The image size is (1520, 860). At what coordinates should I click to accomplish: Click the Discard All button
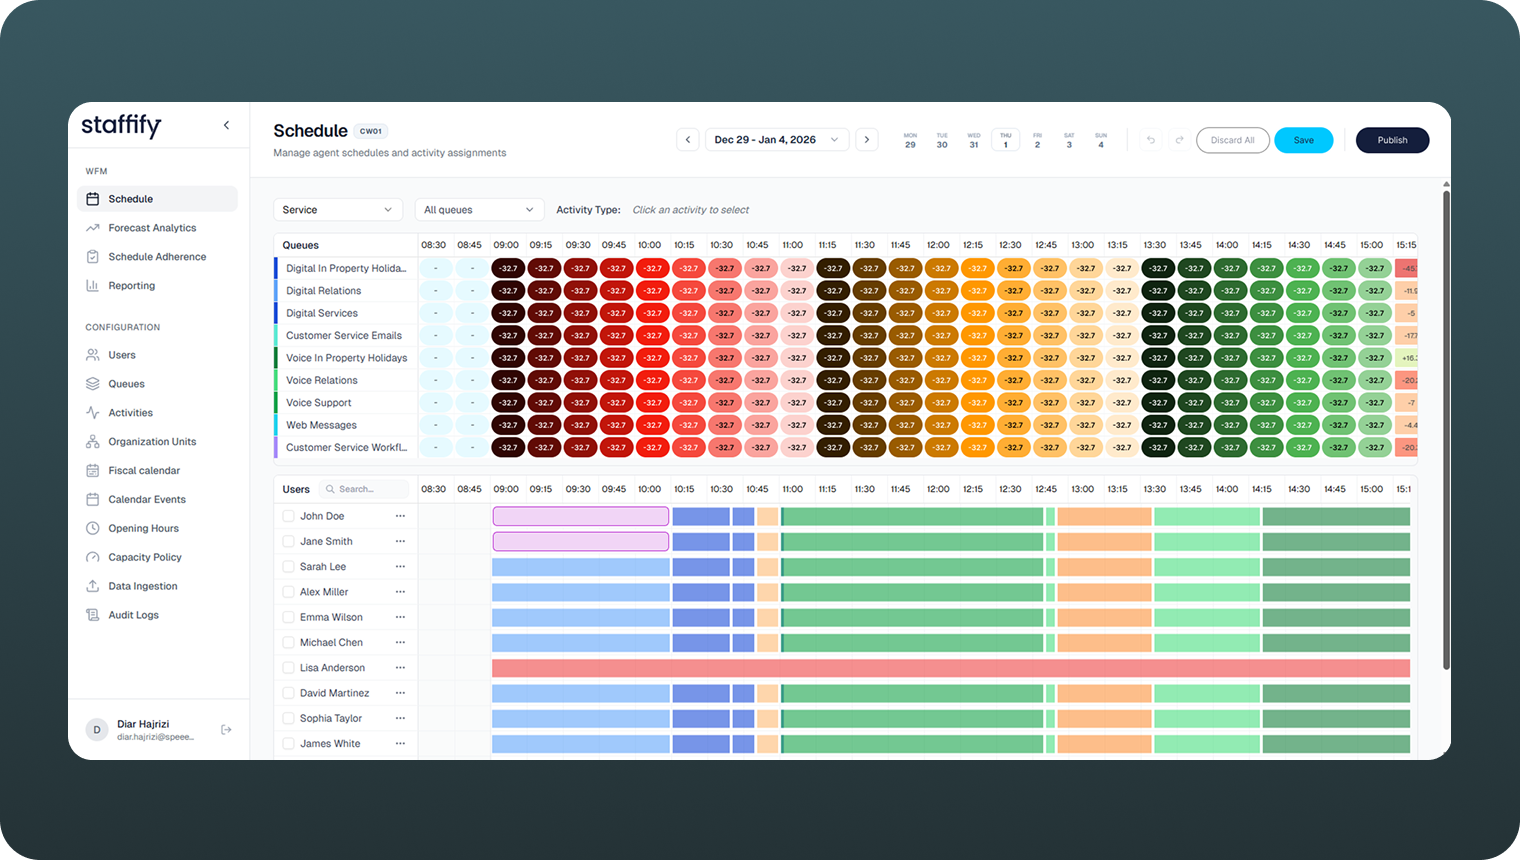click(x=1233, y=140)
